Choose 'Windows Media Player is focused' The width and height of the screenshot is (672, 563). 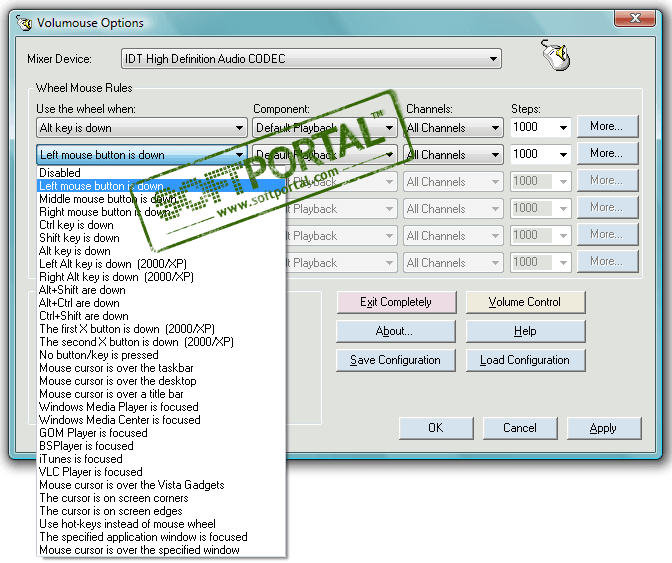(161, 407)
